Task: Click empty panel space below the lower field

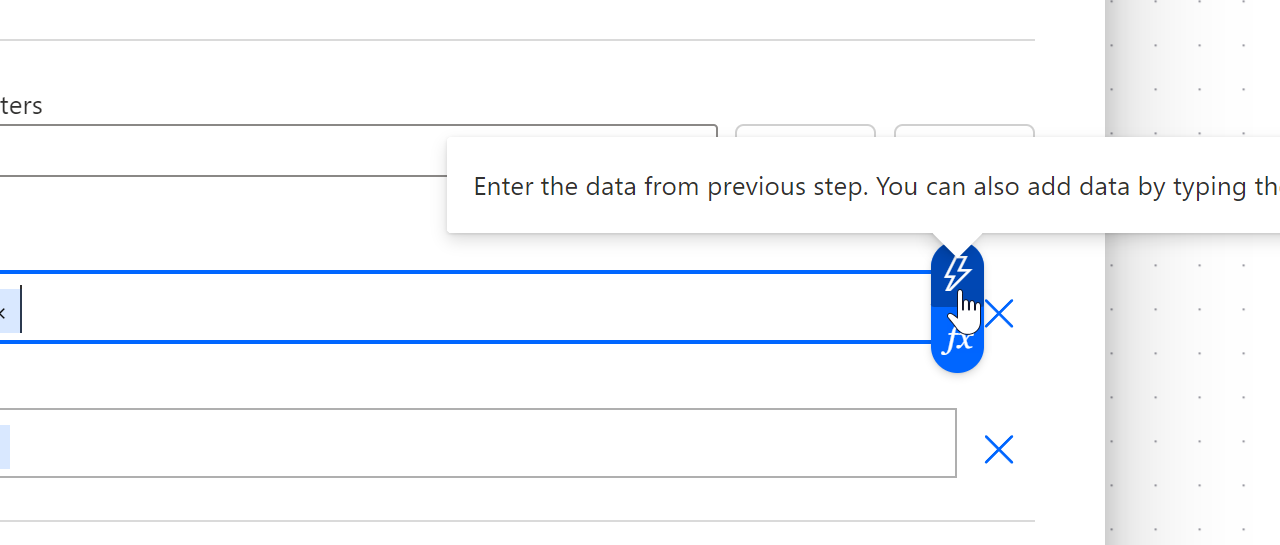Action: [500, 500]
